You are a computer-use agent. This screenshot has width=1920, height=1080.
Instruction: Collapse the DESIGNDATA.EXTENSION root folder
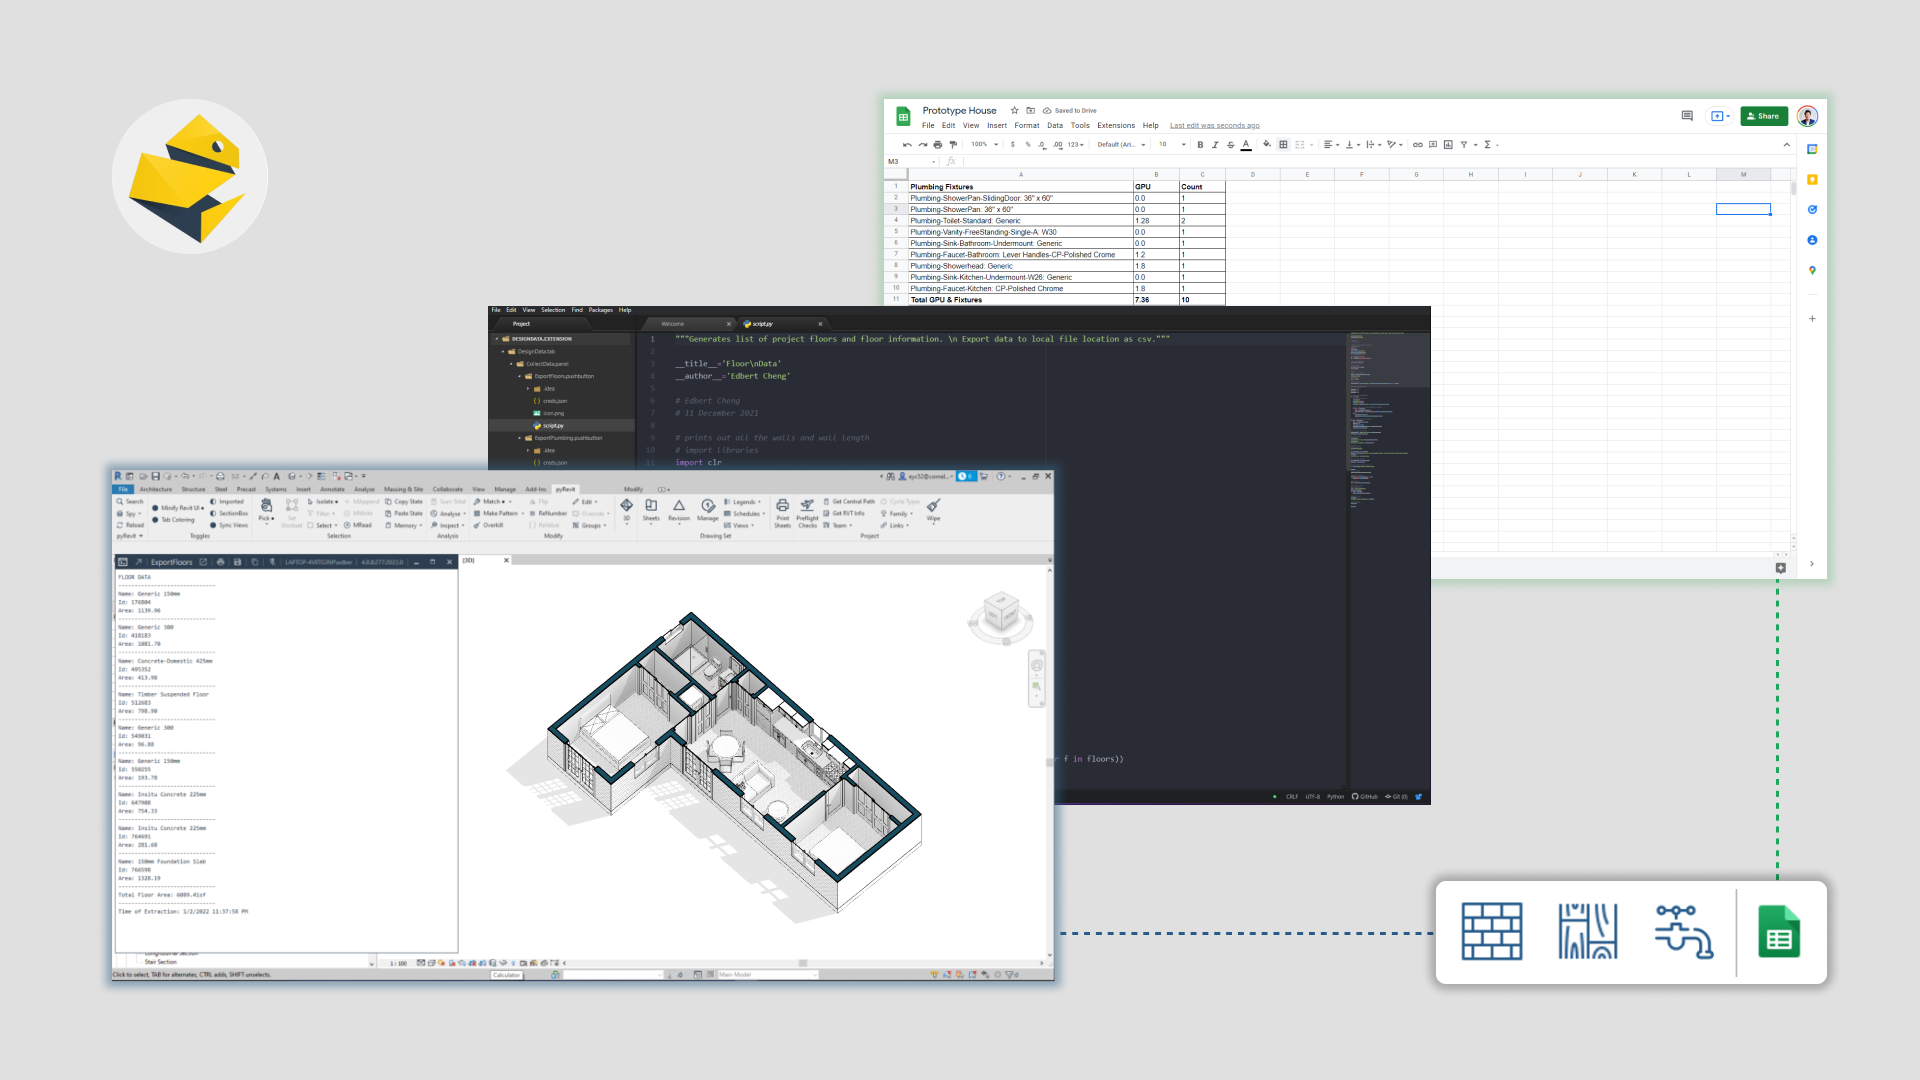[497, 339]
